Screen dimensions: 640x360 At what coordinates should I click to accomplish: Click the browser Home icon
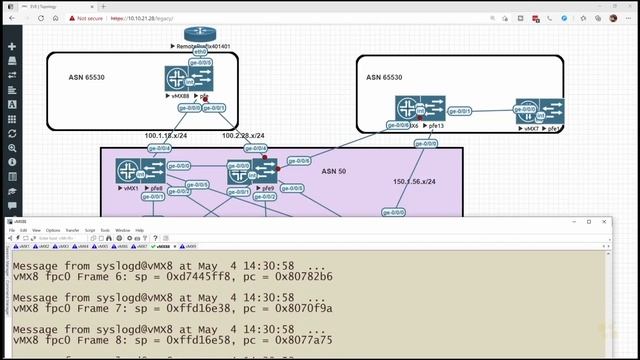pos(56,18)
